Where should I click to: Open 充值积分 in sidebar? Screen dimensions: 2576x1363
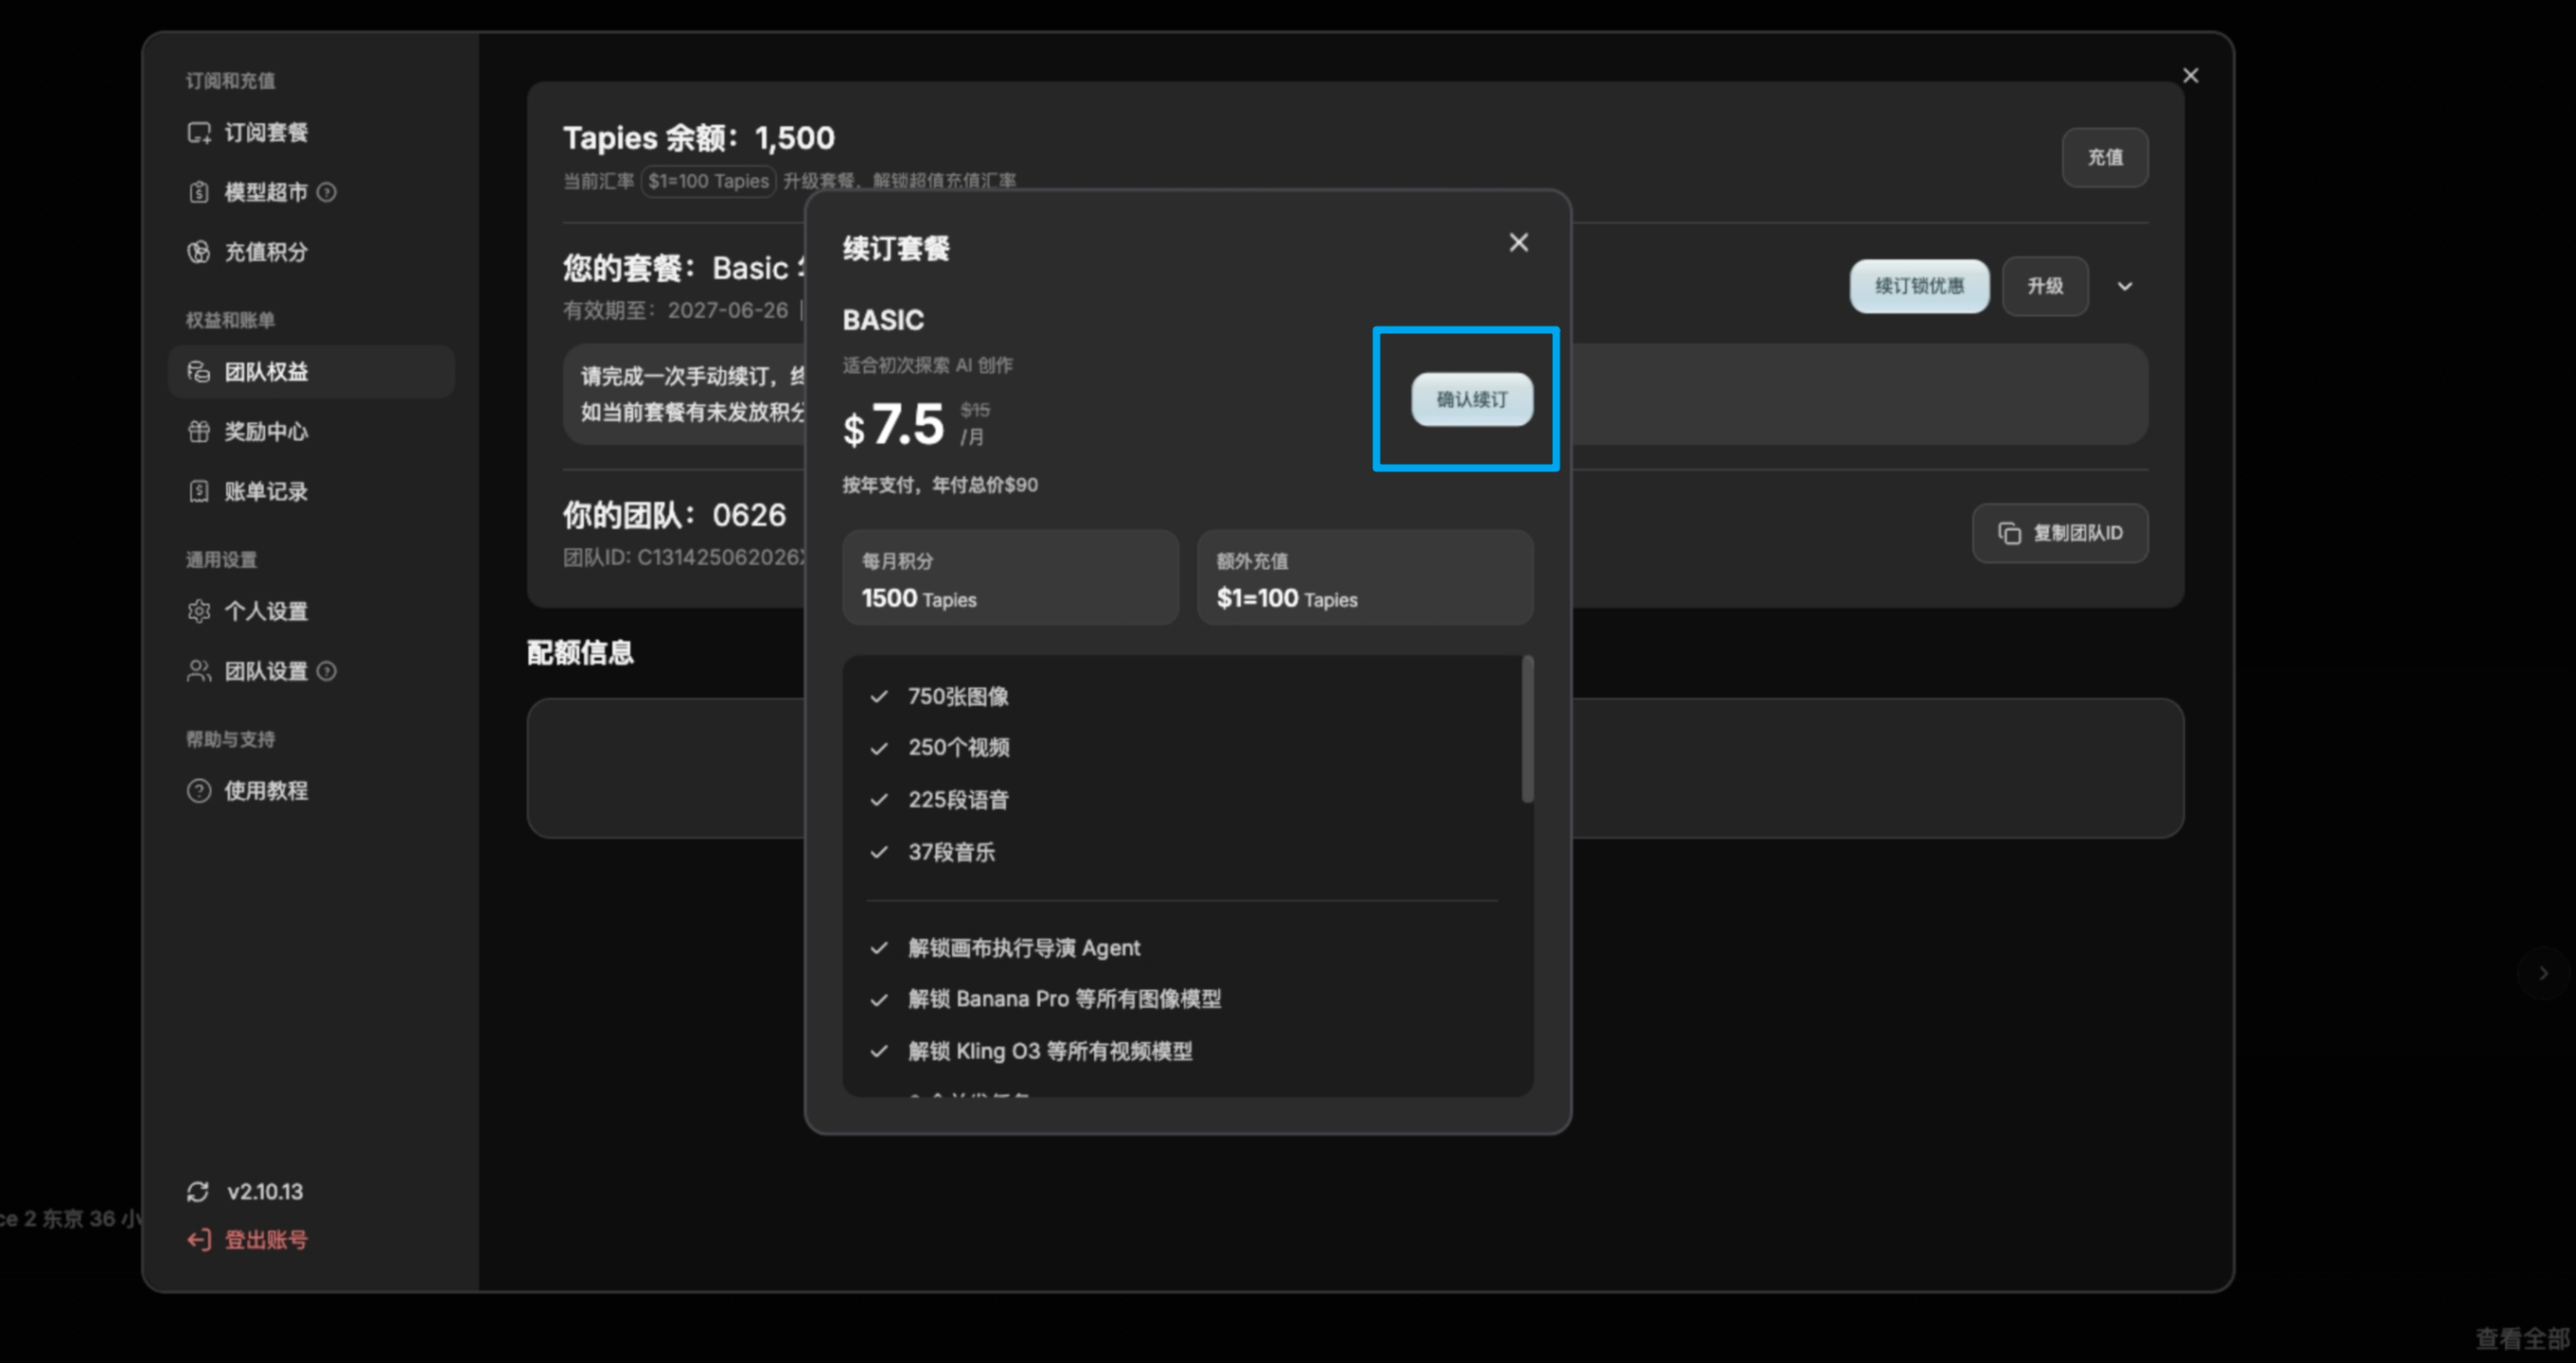(x=312, y=252)
